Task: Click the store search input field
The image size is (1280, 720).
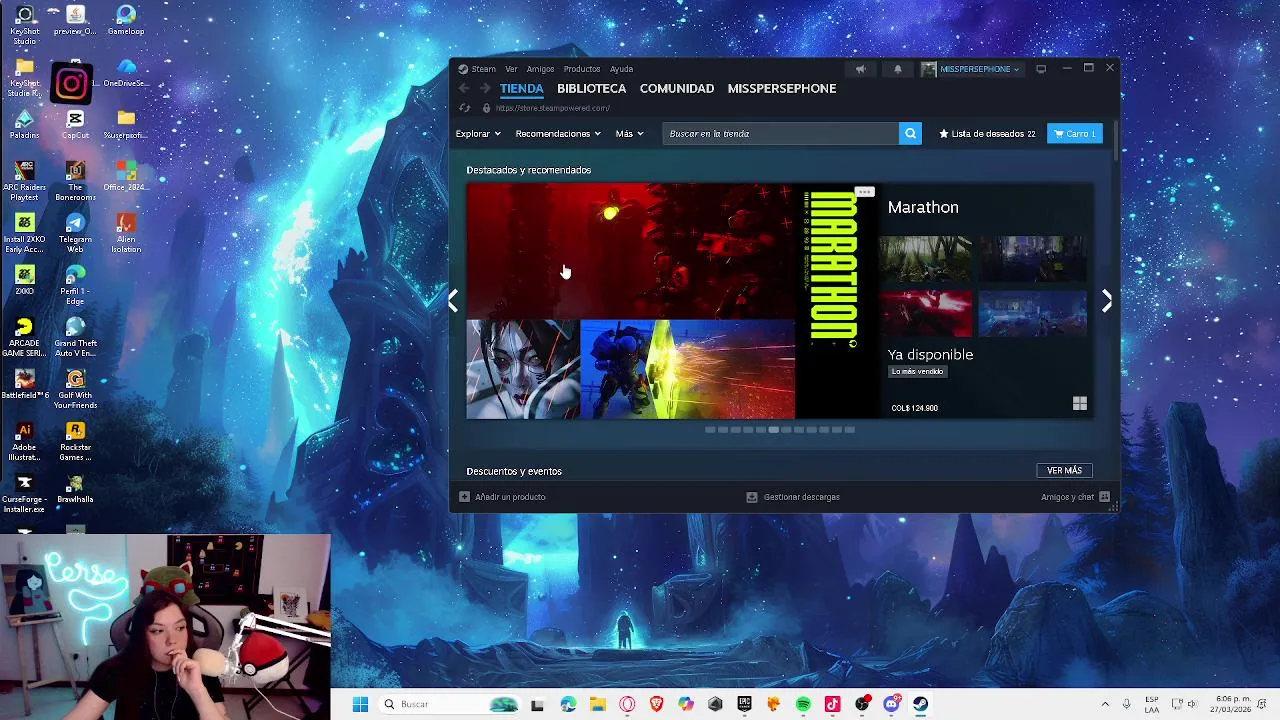Action: pos(781,134)
